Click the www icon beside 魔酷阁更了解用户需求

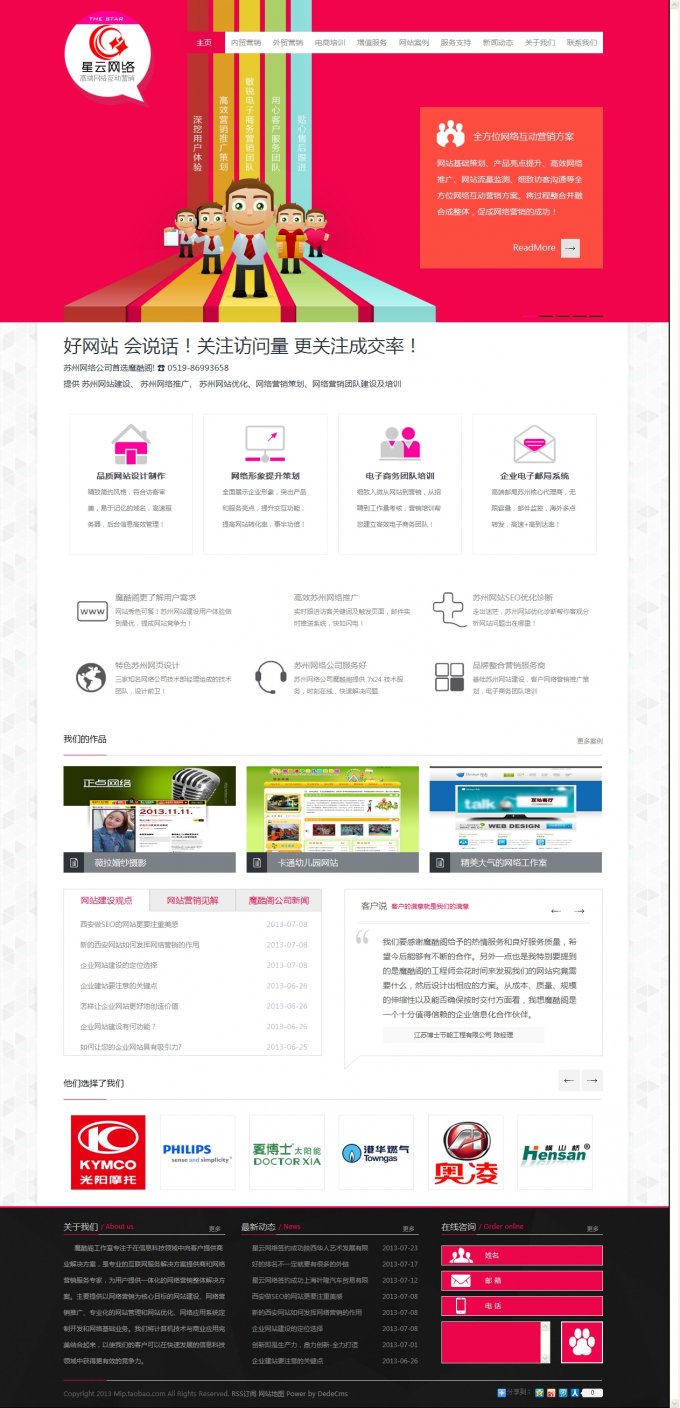click(92, 612)
